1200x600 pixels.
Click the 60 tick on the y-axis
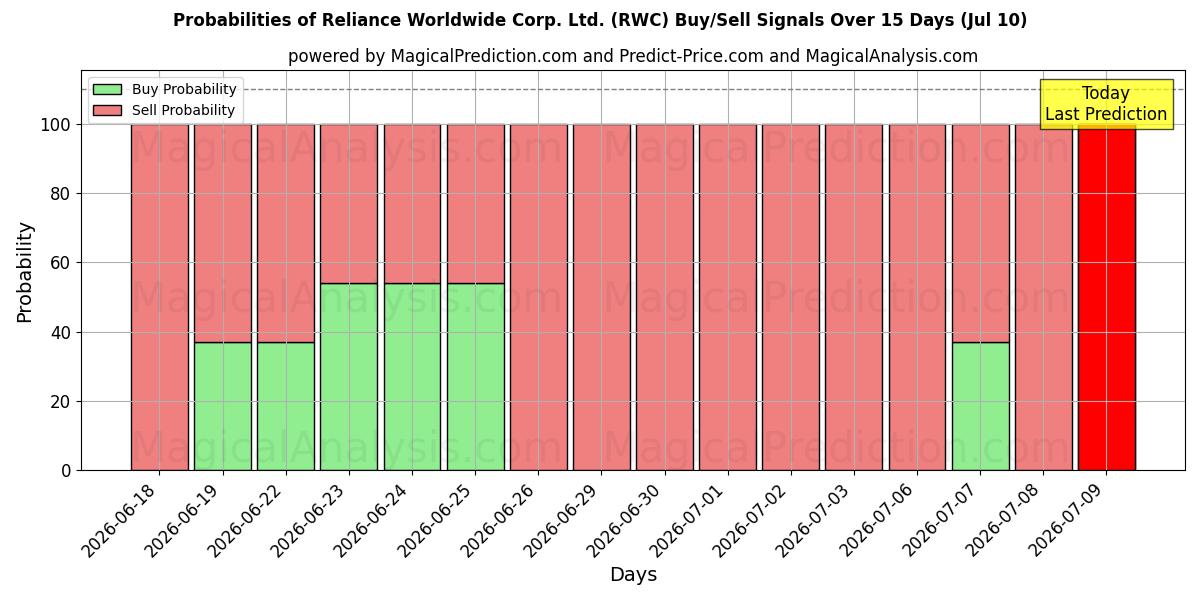point(61,263)
